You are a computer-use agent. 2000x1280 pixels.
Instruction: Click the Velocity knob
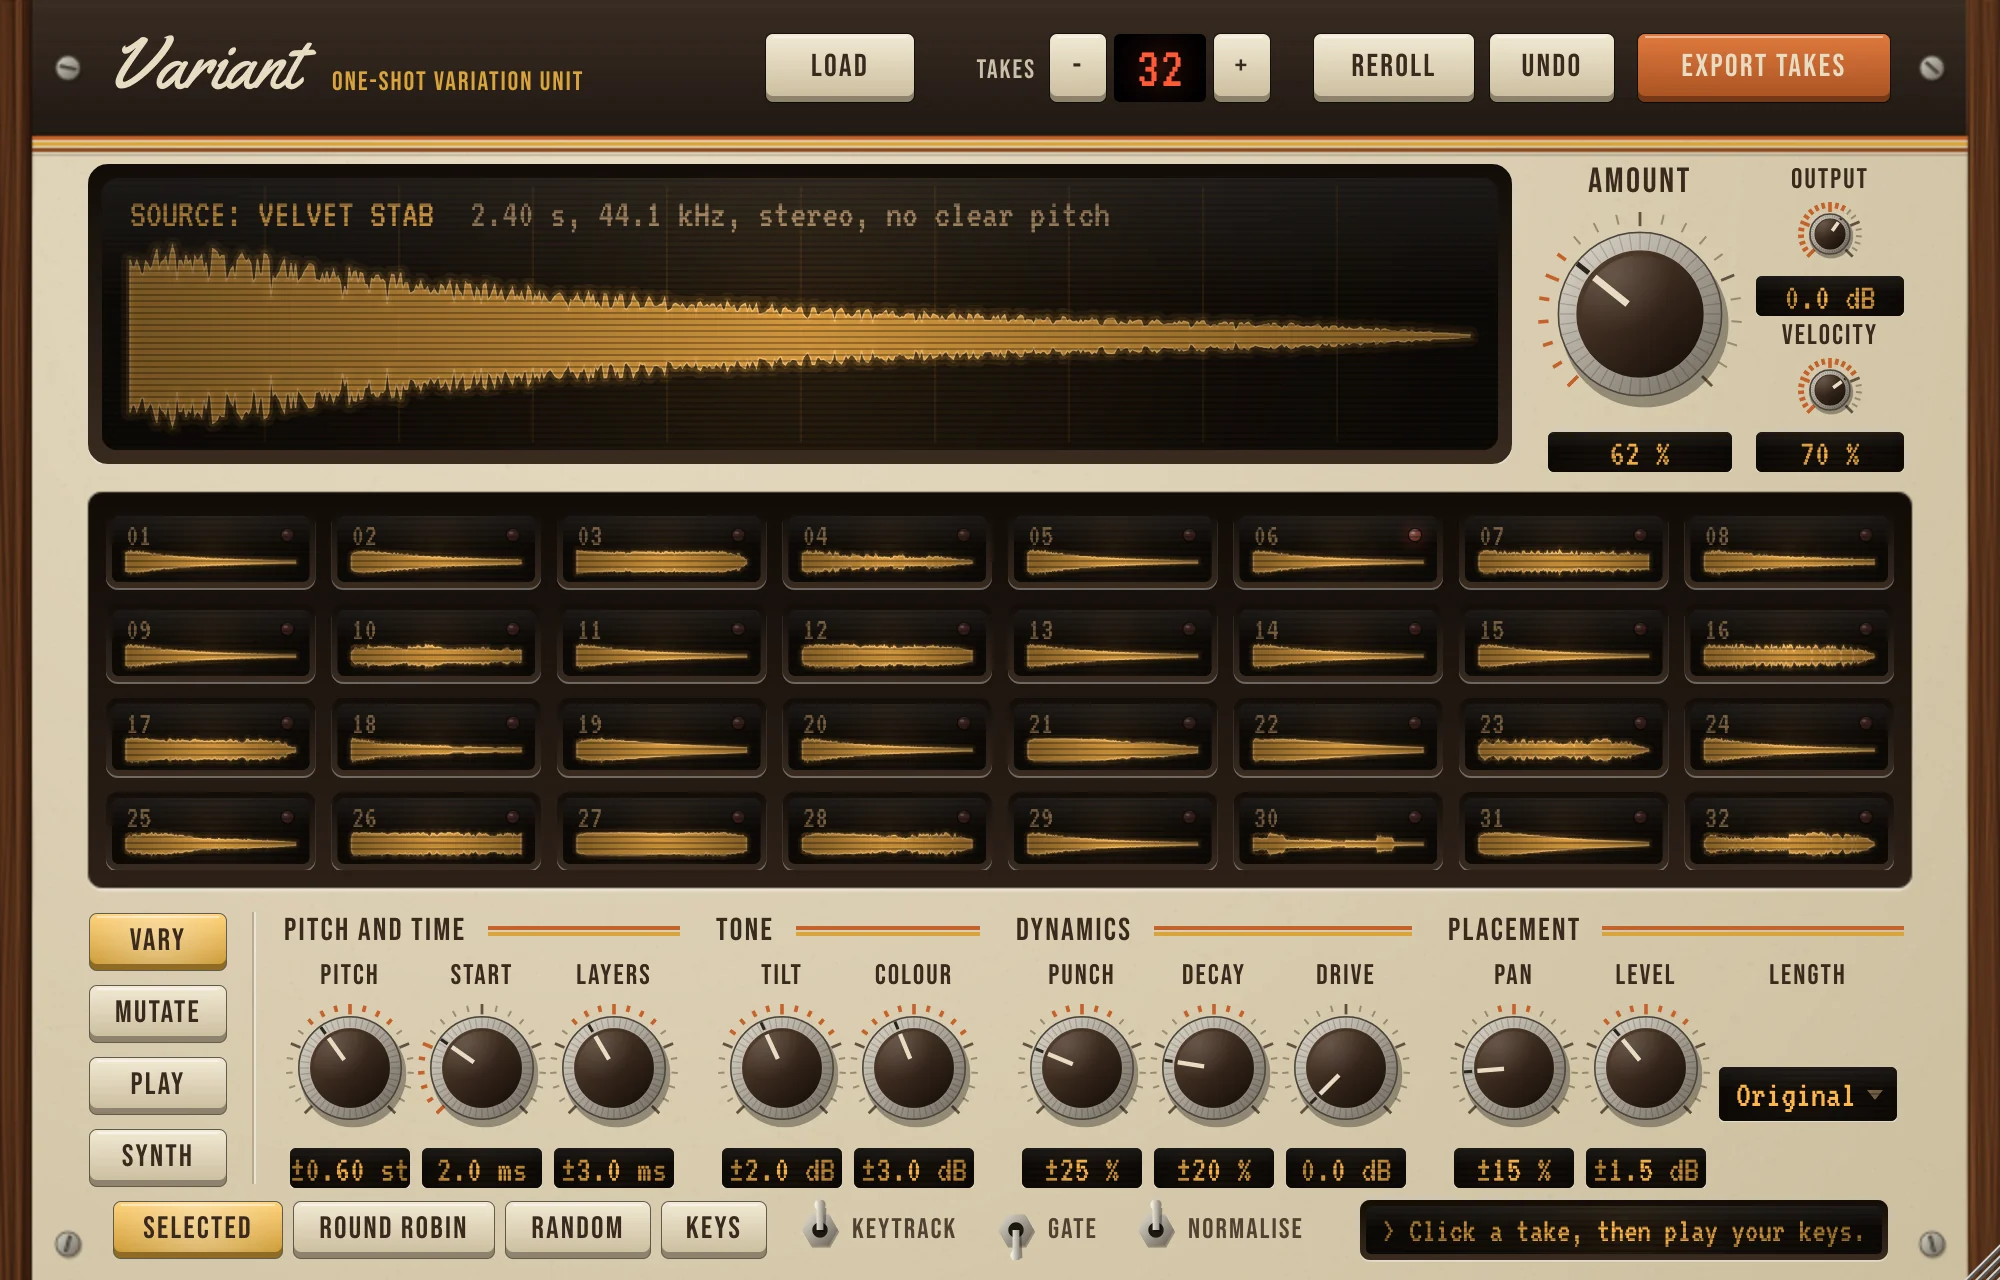click(x=1829, y=390)
